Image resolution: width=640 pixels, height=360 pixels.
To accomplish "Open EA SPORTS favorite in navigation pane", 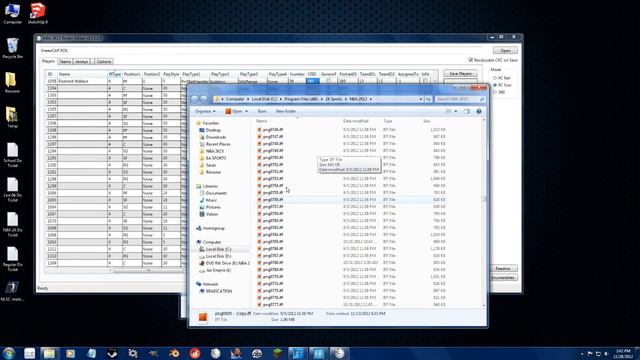I will coord(216,158).
